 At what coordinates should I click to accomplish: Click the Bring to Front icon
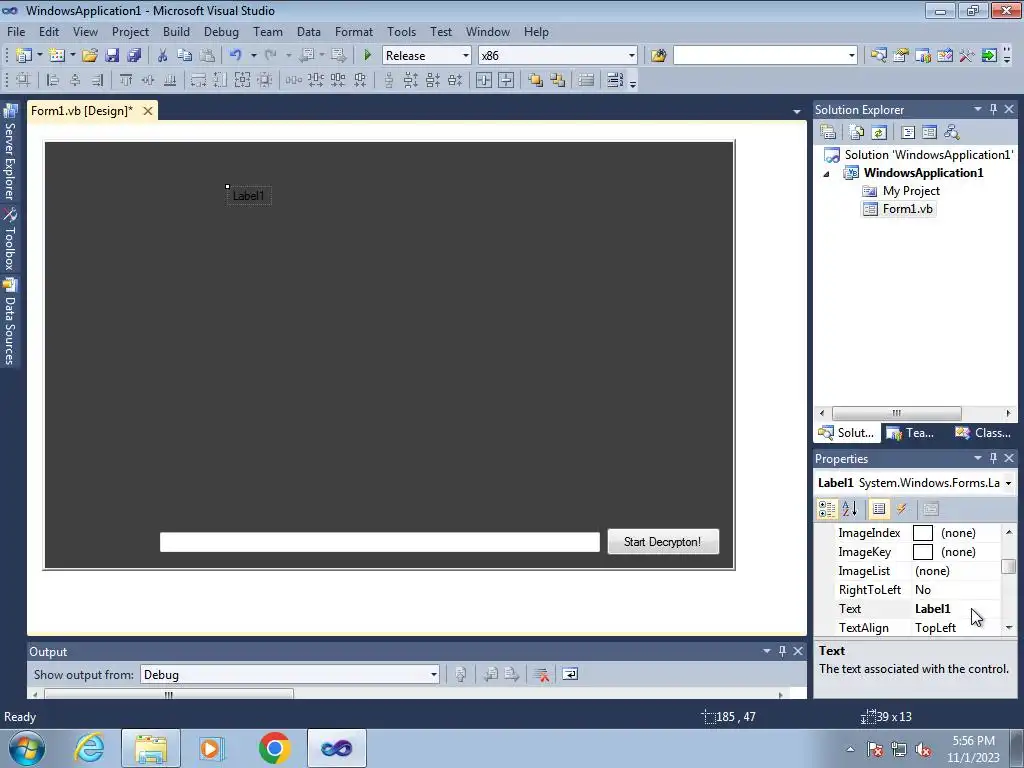click(x=536, y=80)
